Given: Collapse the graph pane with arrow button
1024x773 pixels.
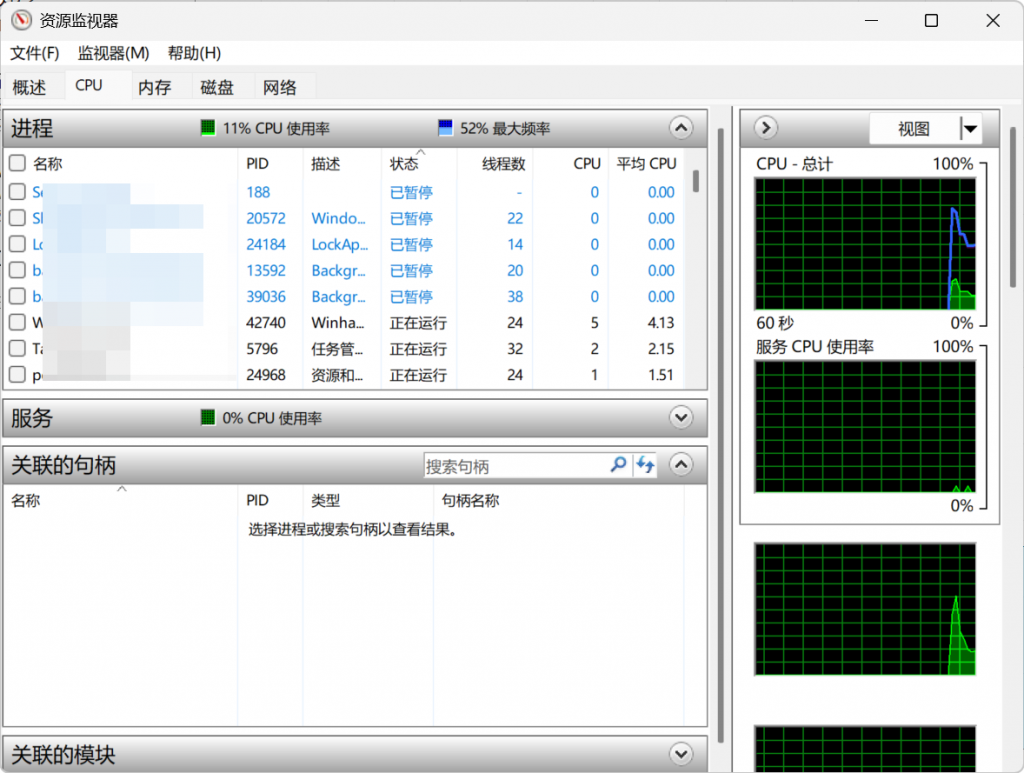Looking at the screenshot, I should [766, 127].
